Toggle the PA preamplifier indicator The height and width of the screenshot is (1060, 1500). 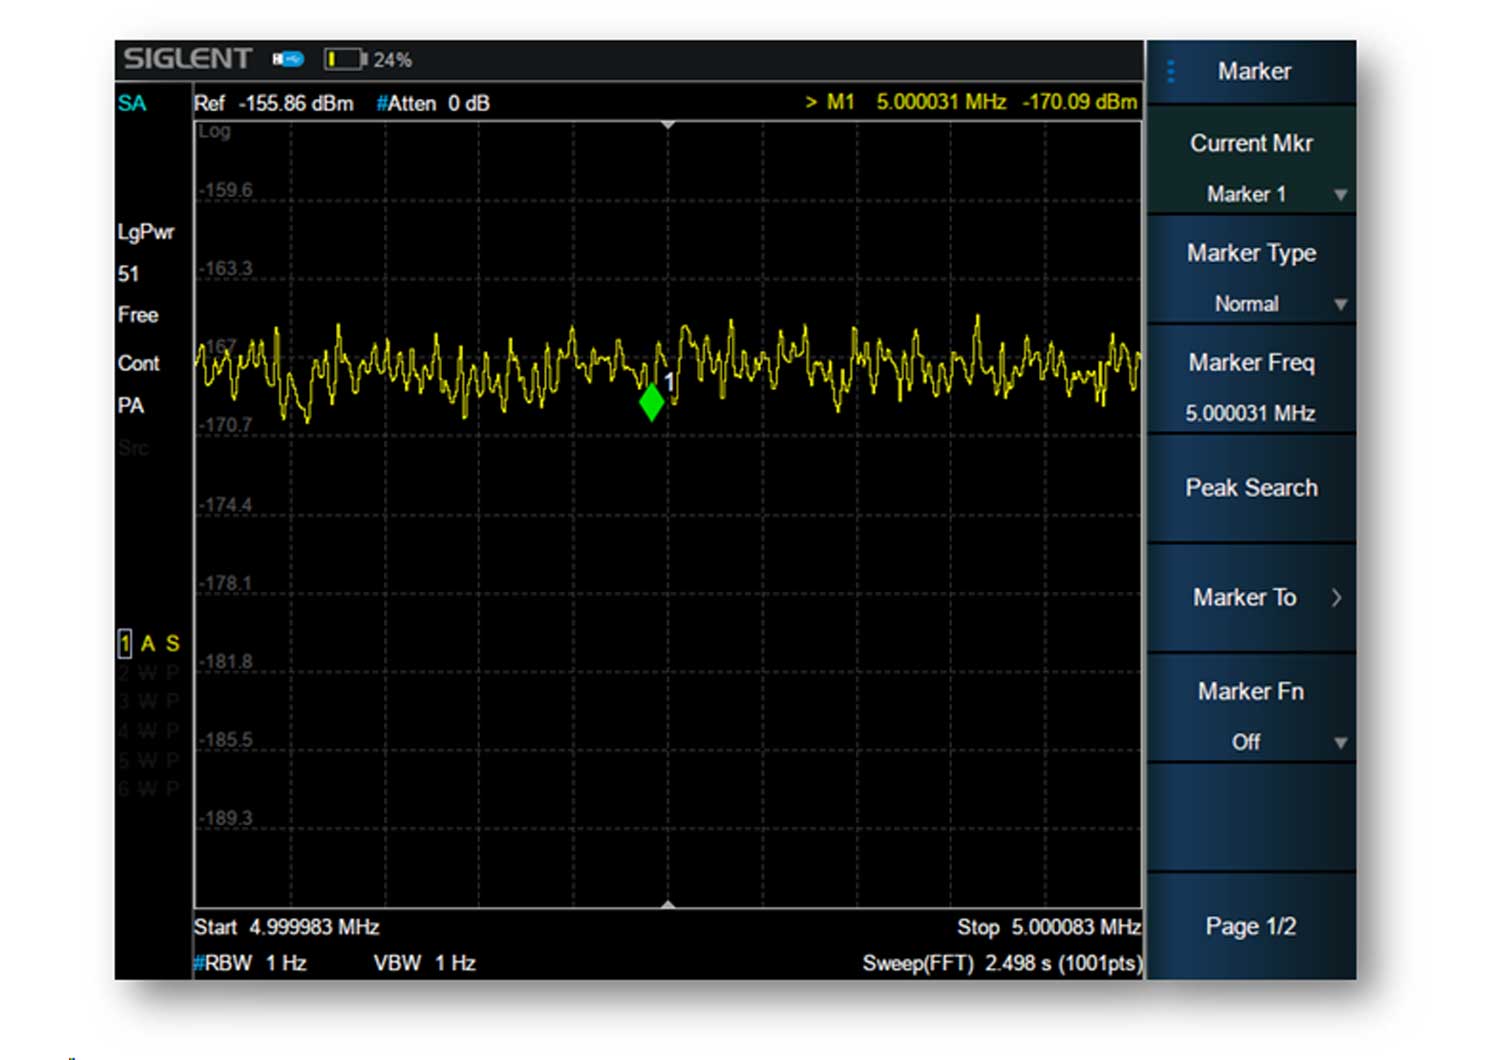point(131,405)
